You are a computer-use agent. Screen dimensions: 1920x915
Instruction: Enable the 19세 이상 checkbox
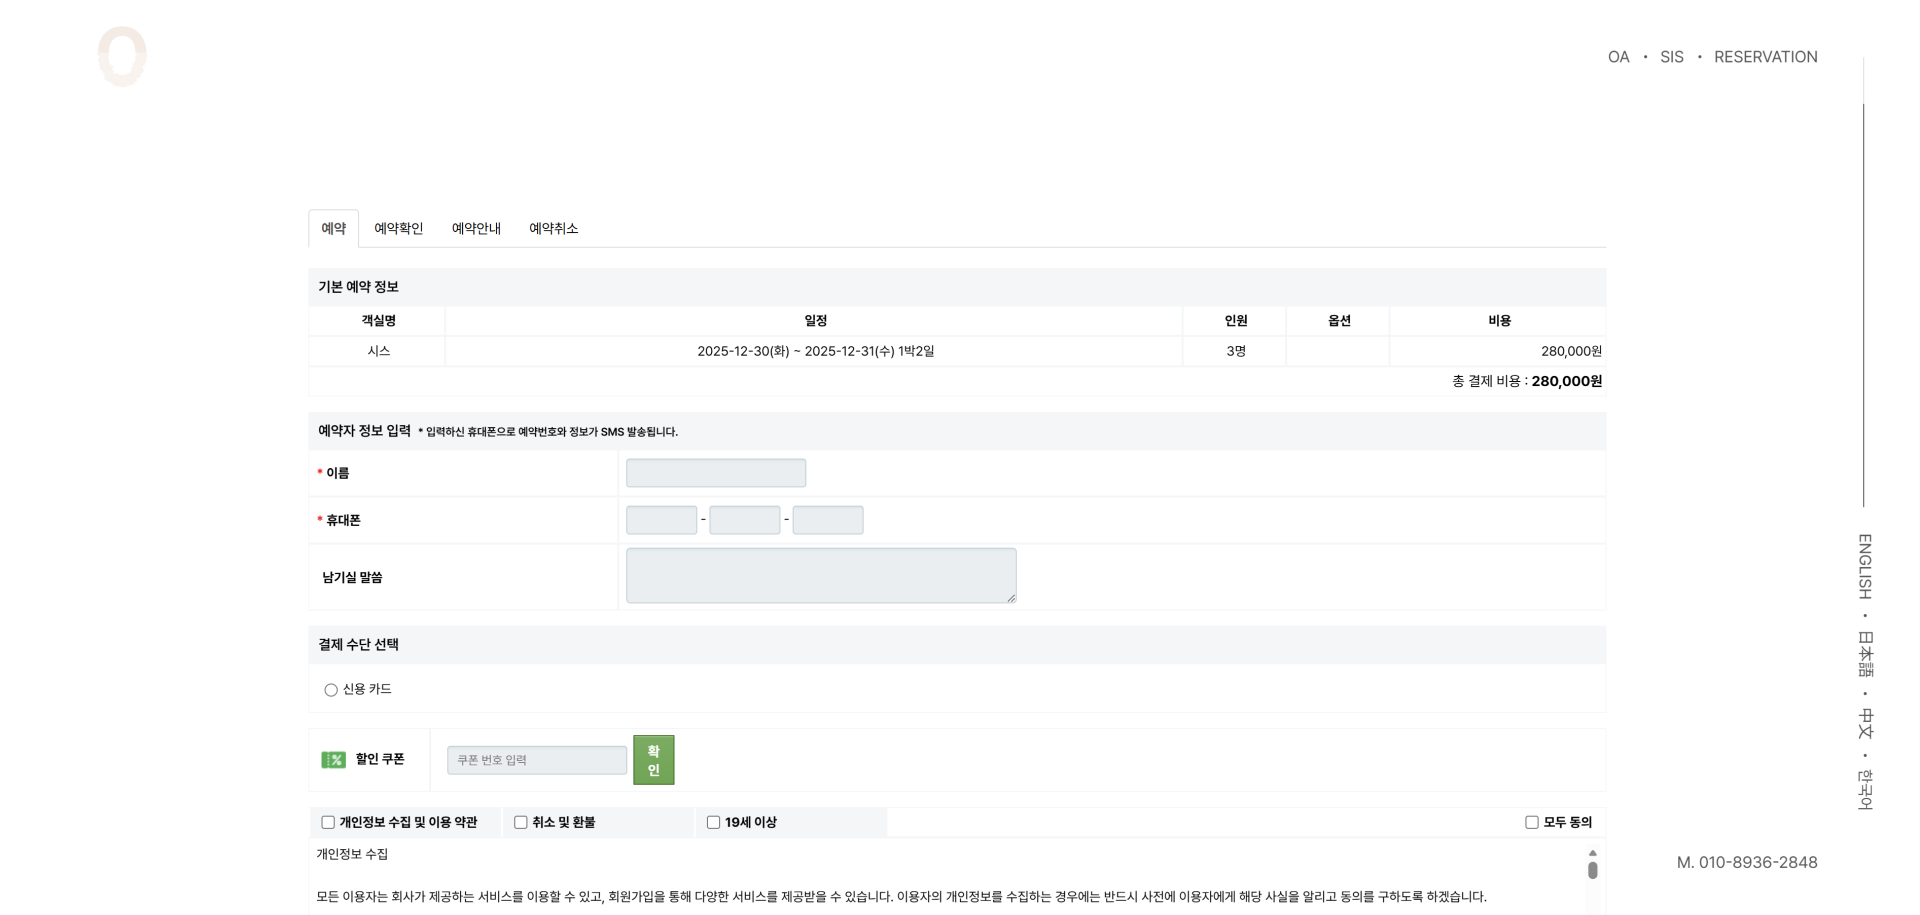tap(714, 822)
